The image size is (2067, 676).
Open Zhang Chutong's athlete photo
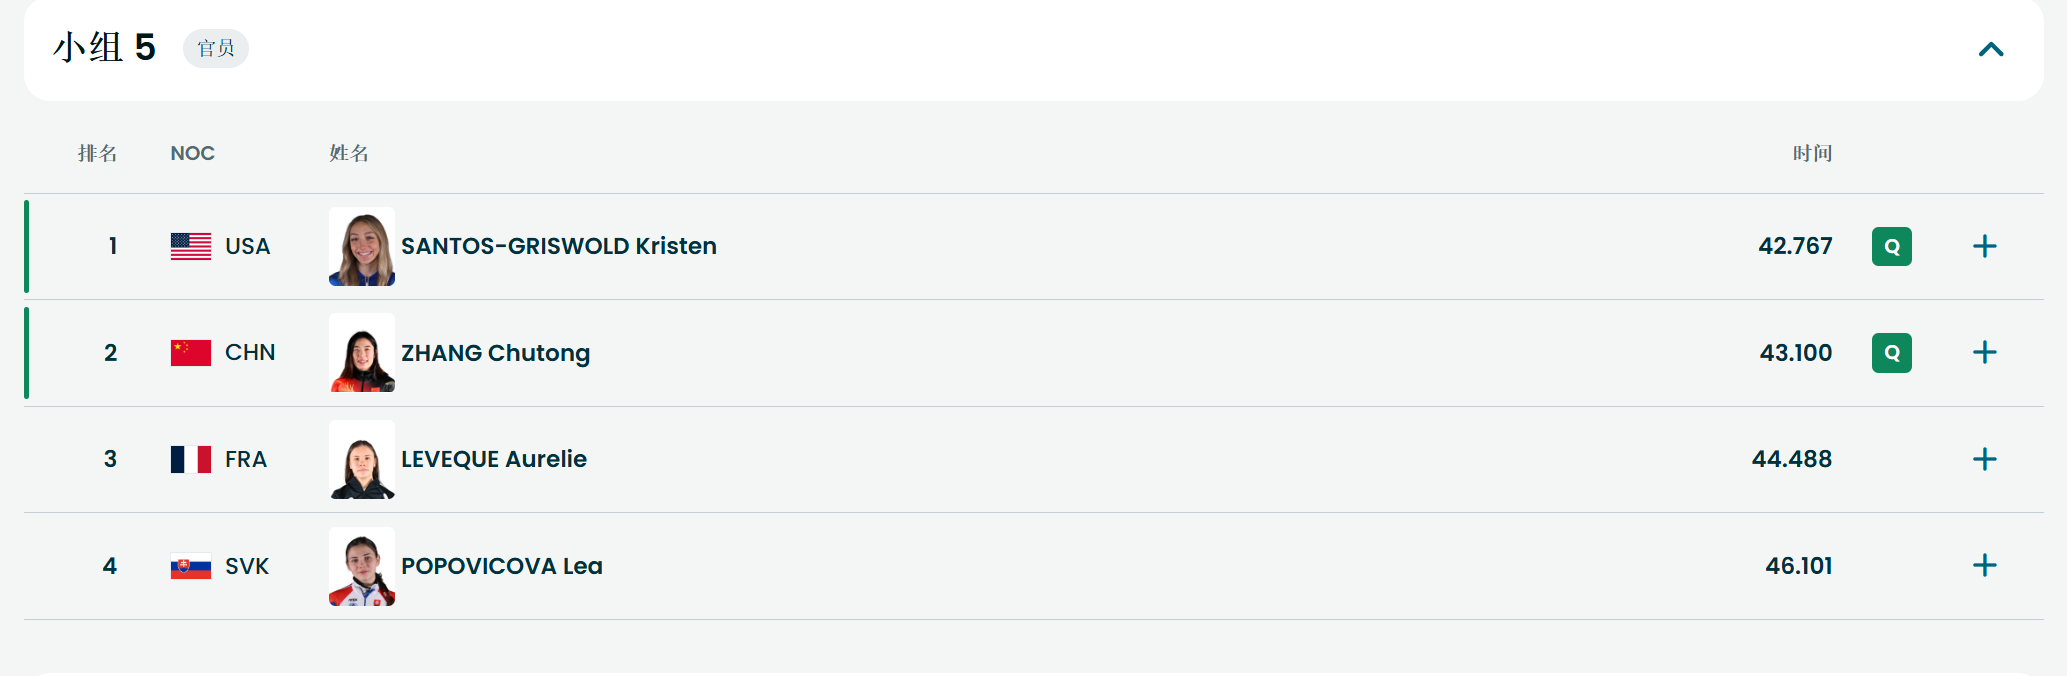coord(362,353)
